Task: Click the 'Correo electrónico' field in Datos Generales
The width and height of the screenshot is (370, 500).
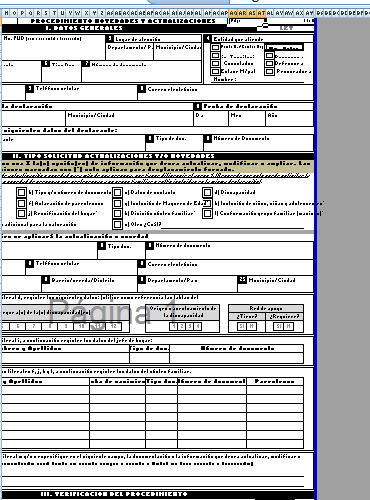Action: [x=226, y=93]
